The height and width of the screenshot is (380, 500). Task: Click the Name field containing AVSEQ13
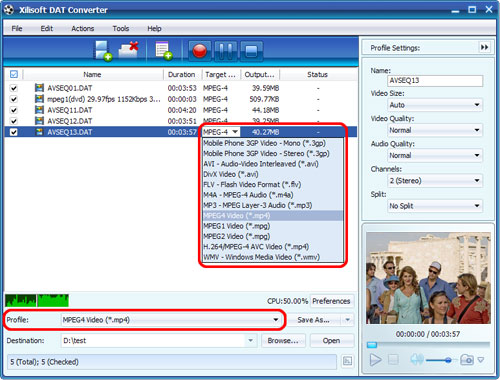(435, 80)
